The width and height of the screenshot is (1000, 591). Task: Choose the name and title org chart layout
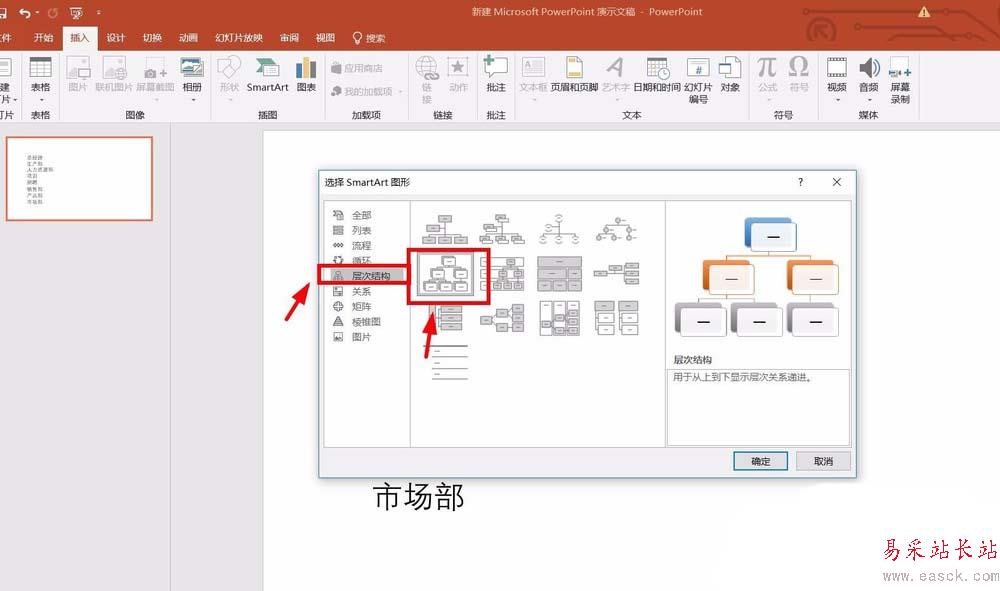pyautogui.click(x=503, y=230)
